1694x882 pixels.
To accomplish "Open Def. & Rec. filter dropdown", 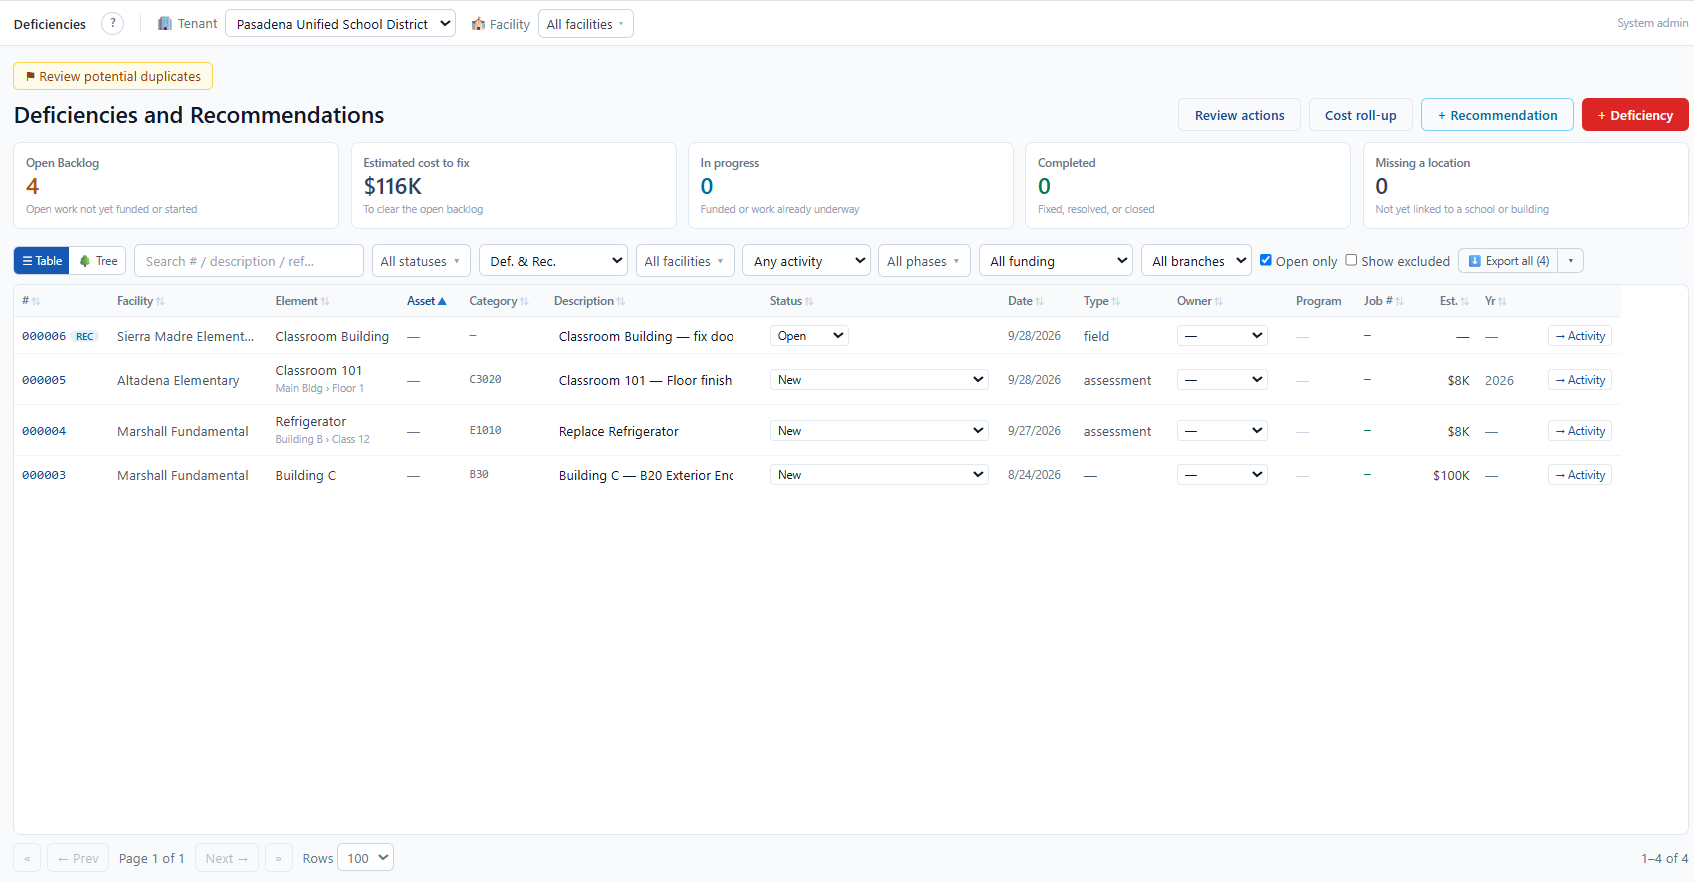I will [553, 261].
